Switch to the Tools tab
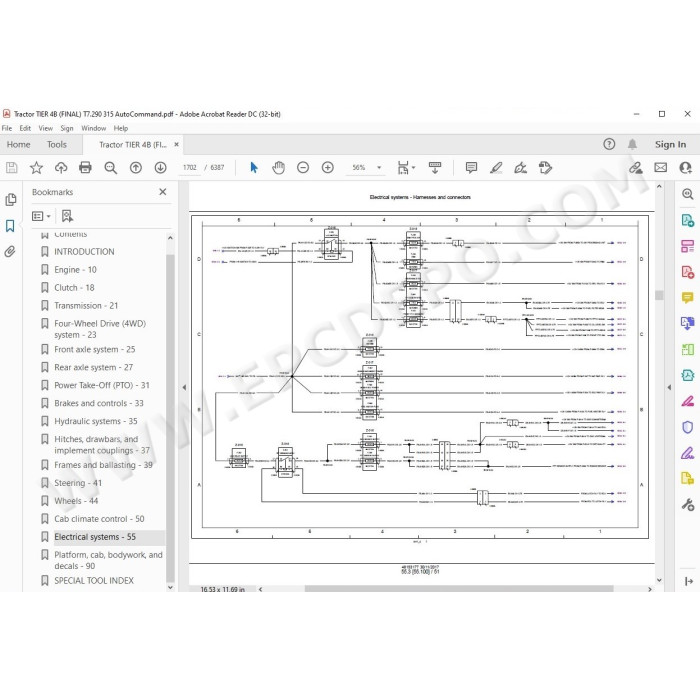Image resolution: width=700 pixels, height=700 pixels. (57, 144)
